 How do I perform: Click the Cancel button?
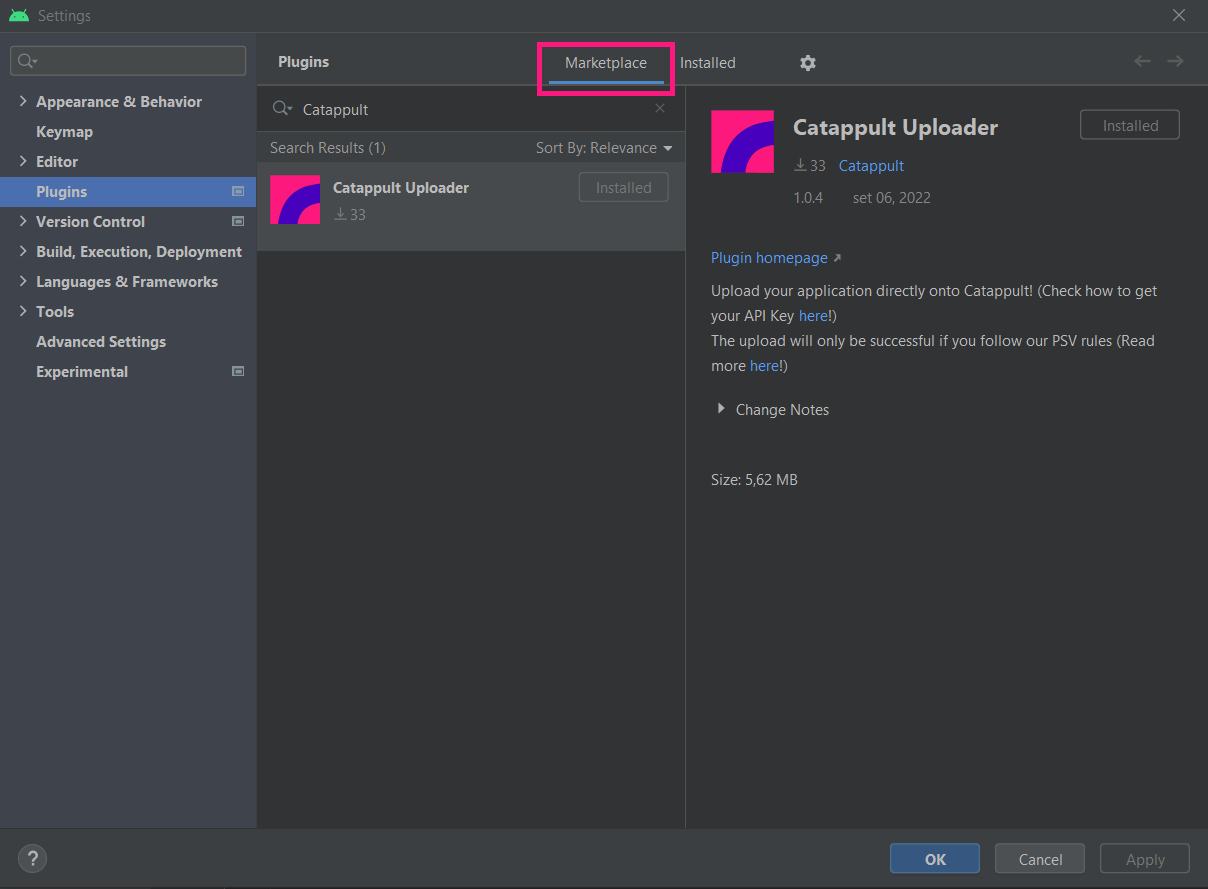coord(1040,859)
